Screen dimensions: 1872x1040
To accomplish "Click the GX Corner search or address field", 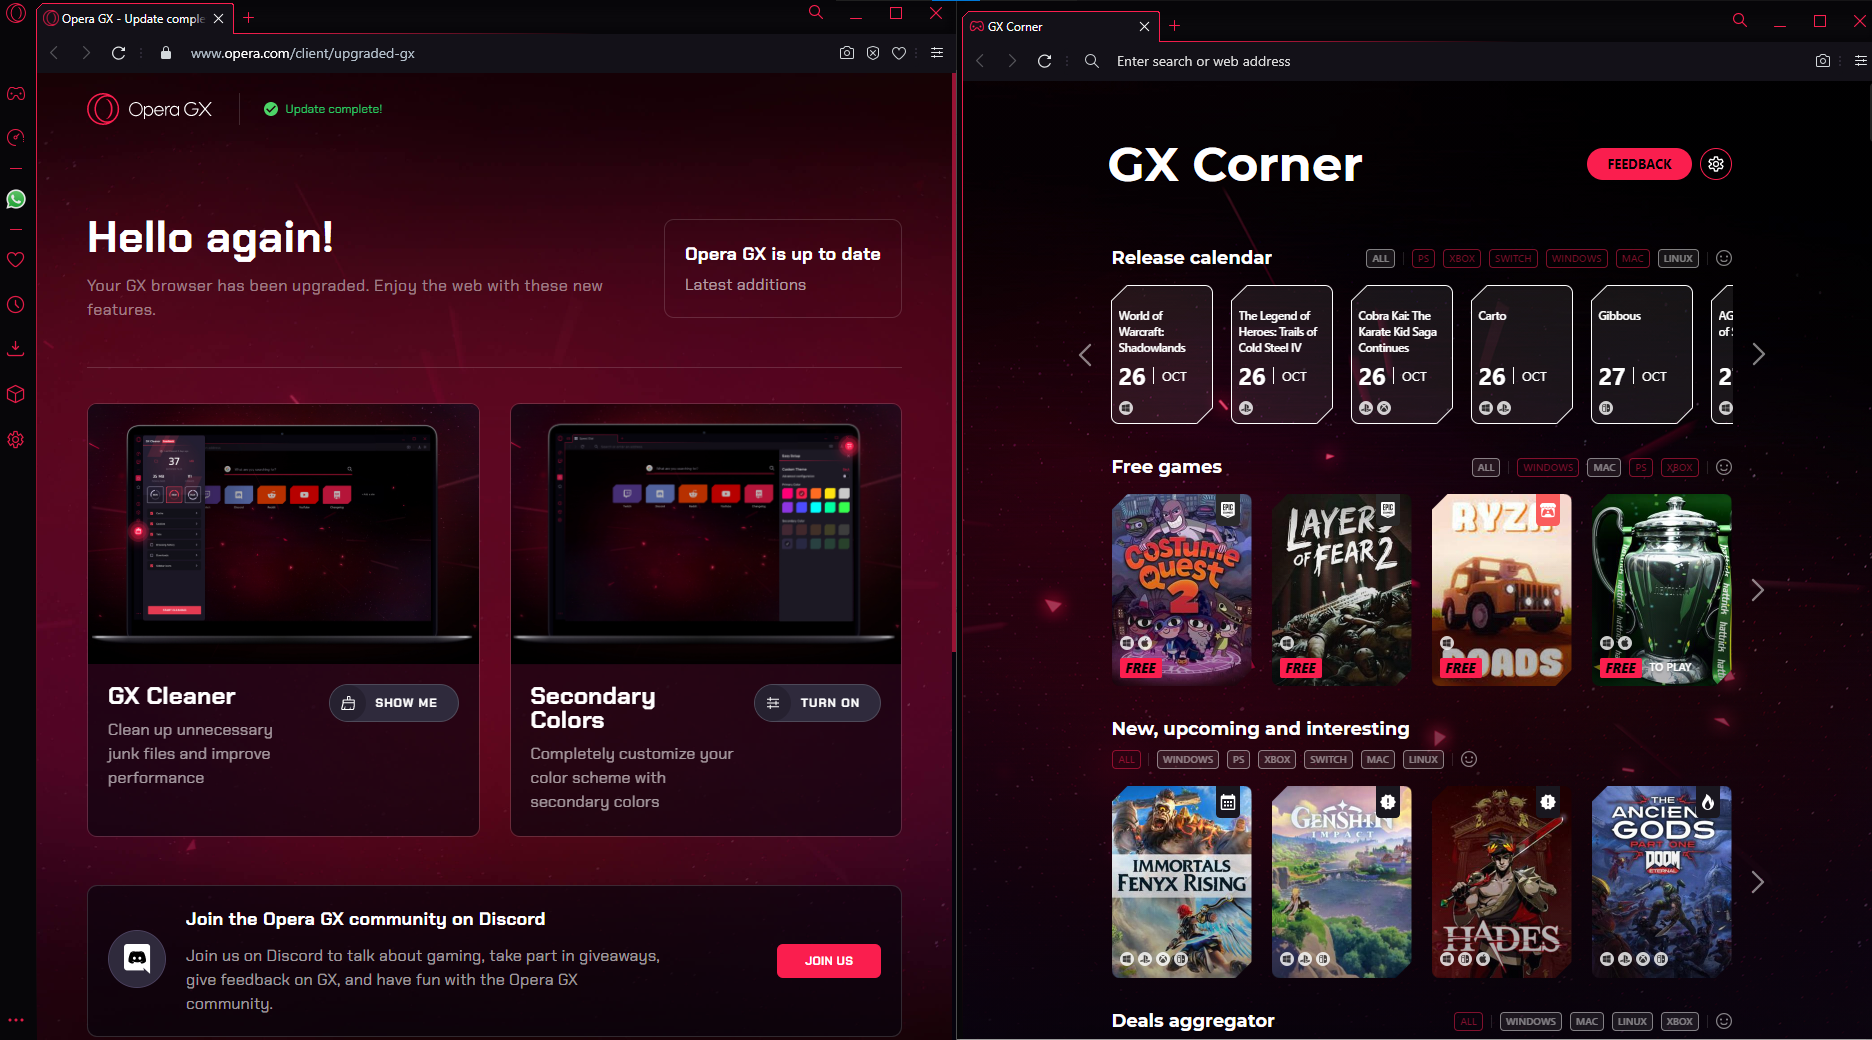I will pos(1450,61).
